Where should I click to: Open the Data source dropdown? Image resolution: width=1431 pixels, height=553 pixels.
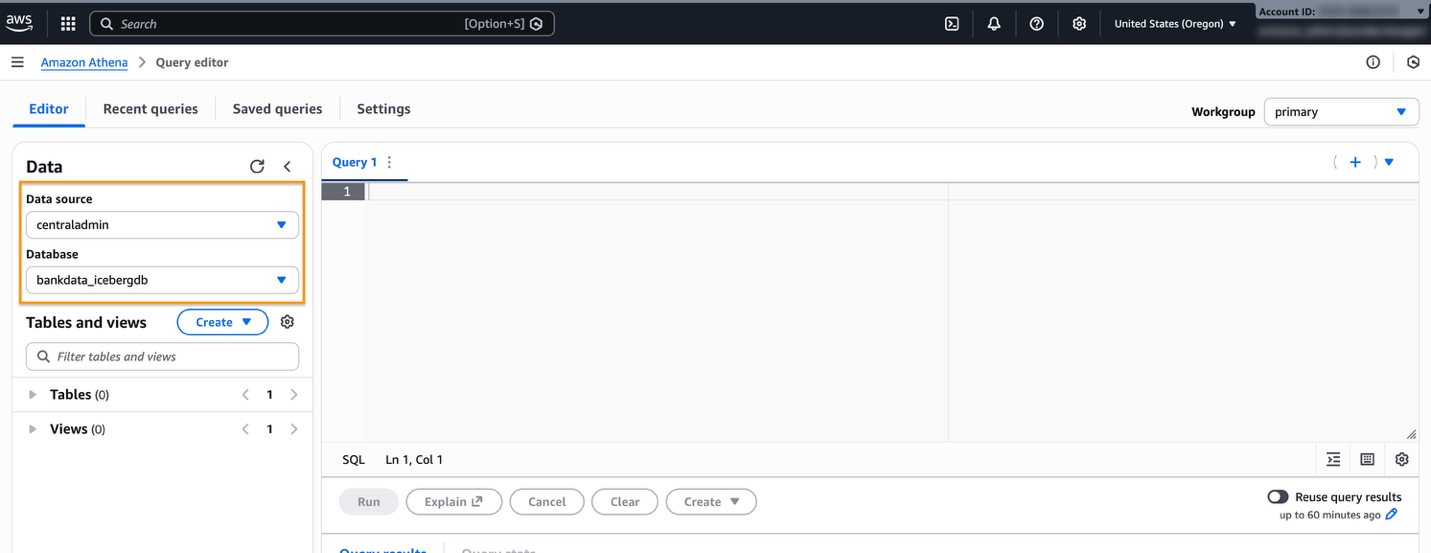(161, 225)
